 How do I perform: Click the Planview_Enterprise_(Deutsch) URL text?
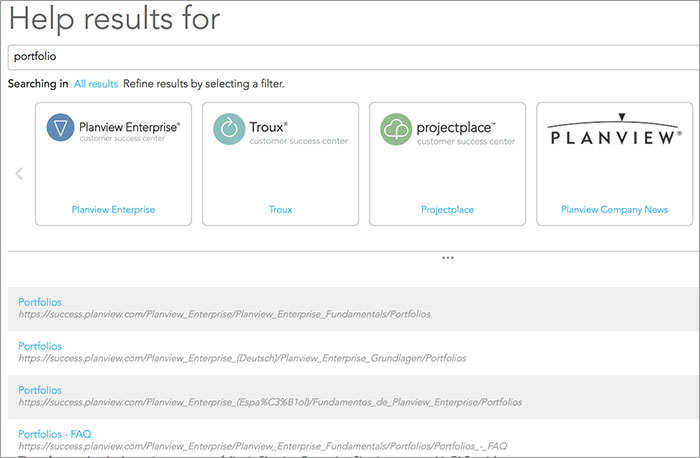click(242, 358)
